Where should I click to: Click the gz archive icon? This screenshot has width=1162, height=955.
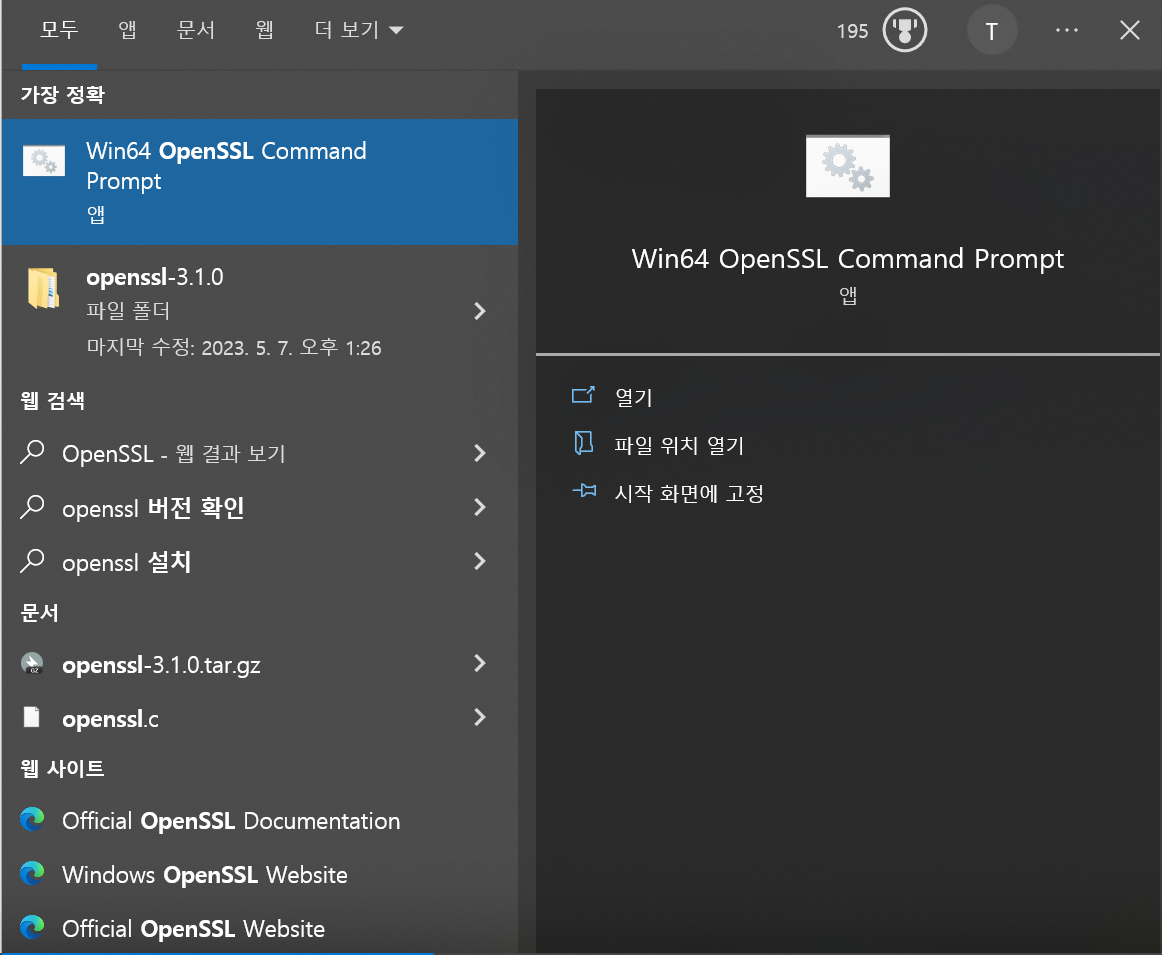[x=33, y=663]
